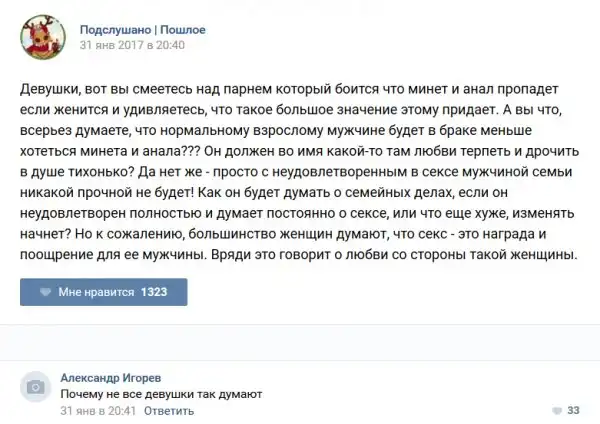Click the 1323 likes counter

153,292
